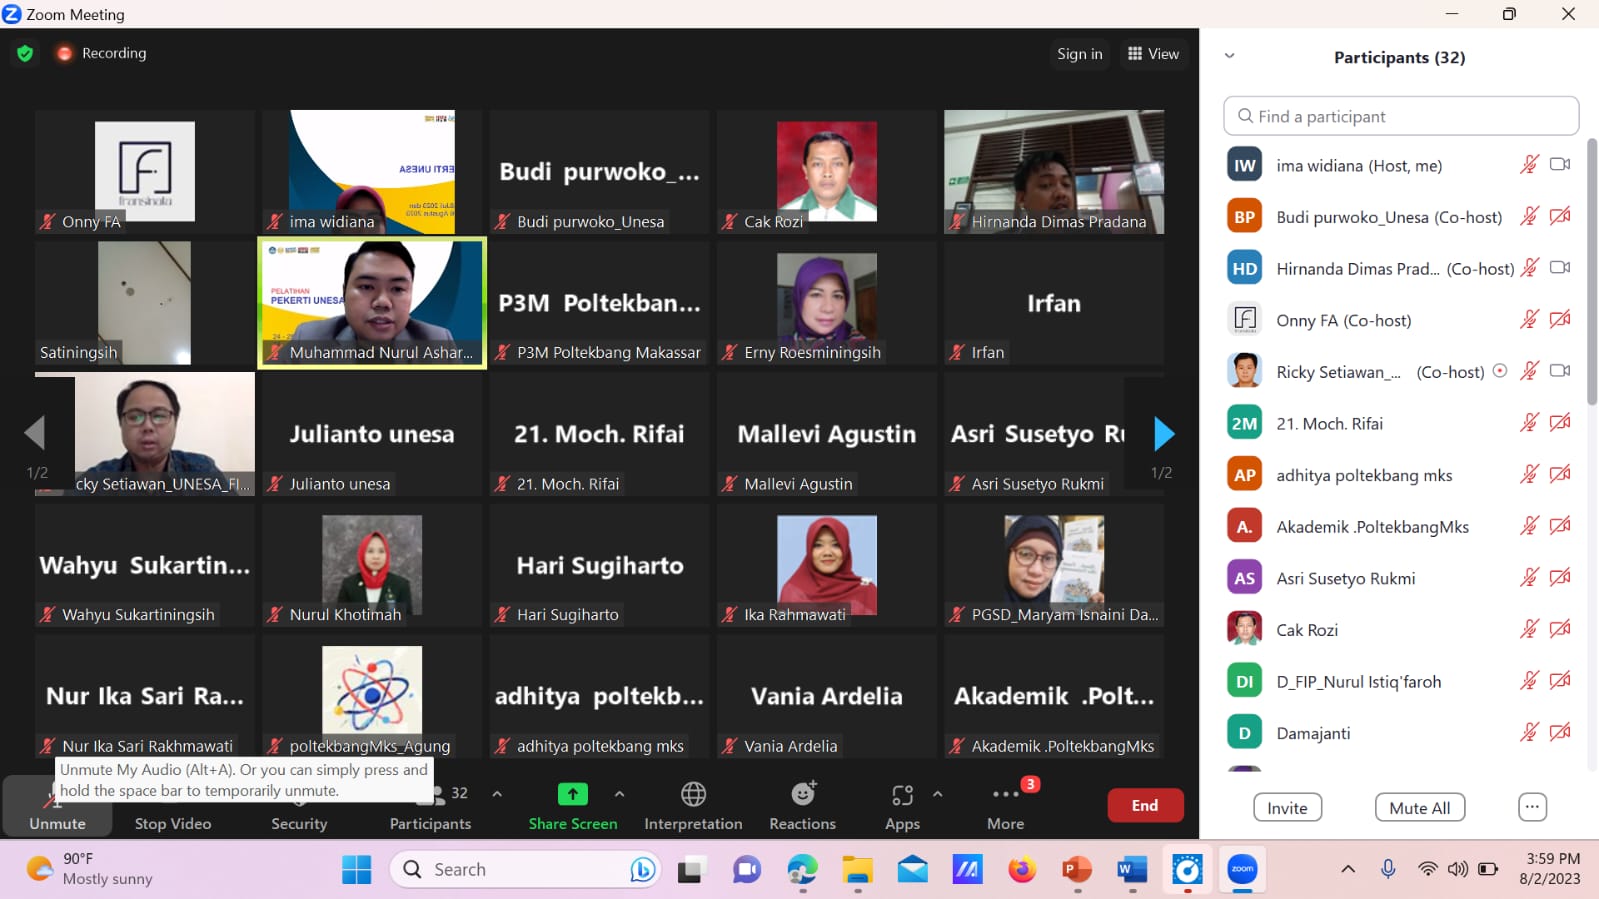Click the participants list scrollbar
Screen dimensions: 1599x899
(1591, 270)
